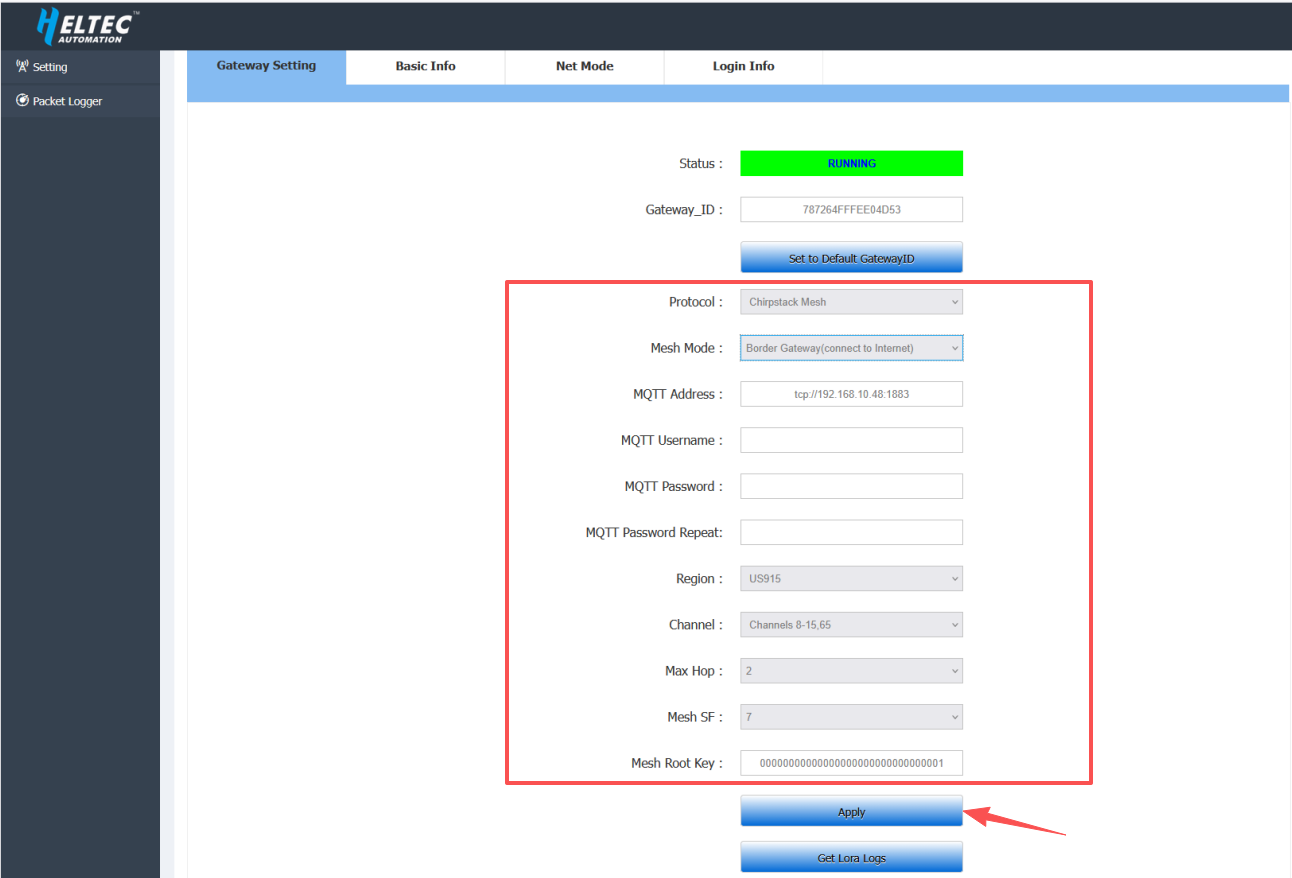Click the Get Lora Logs button
Viewport: 1292px width, 878px height.
pyautogui.click(x=851, y=858)
